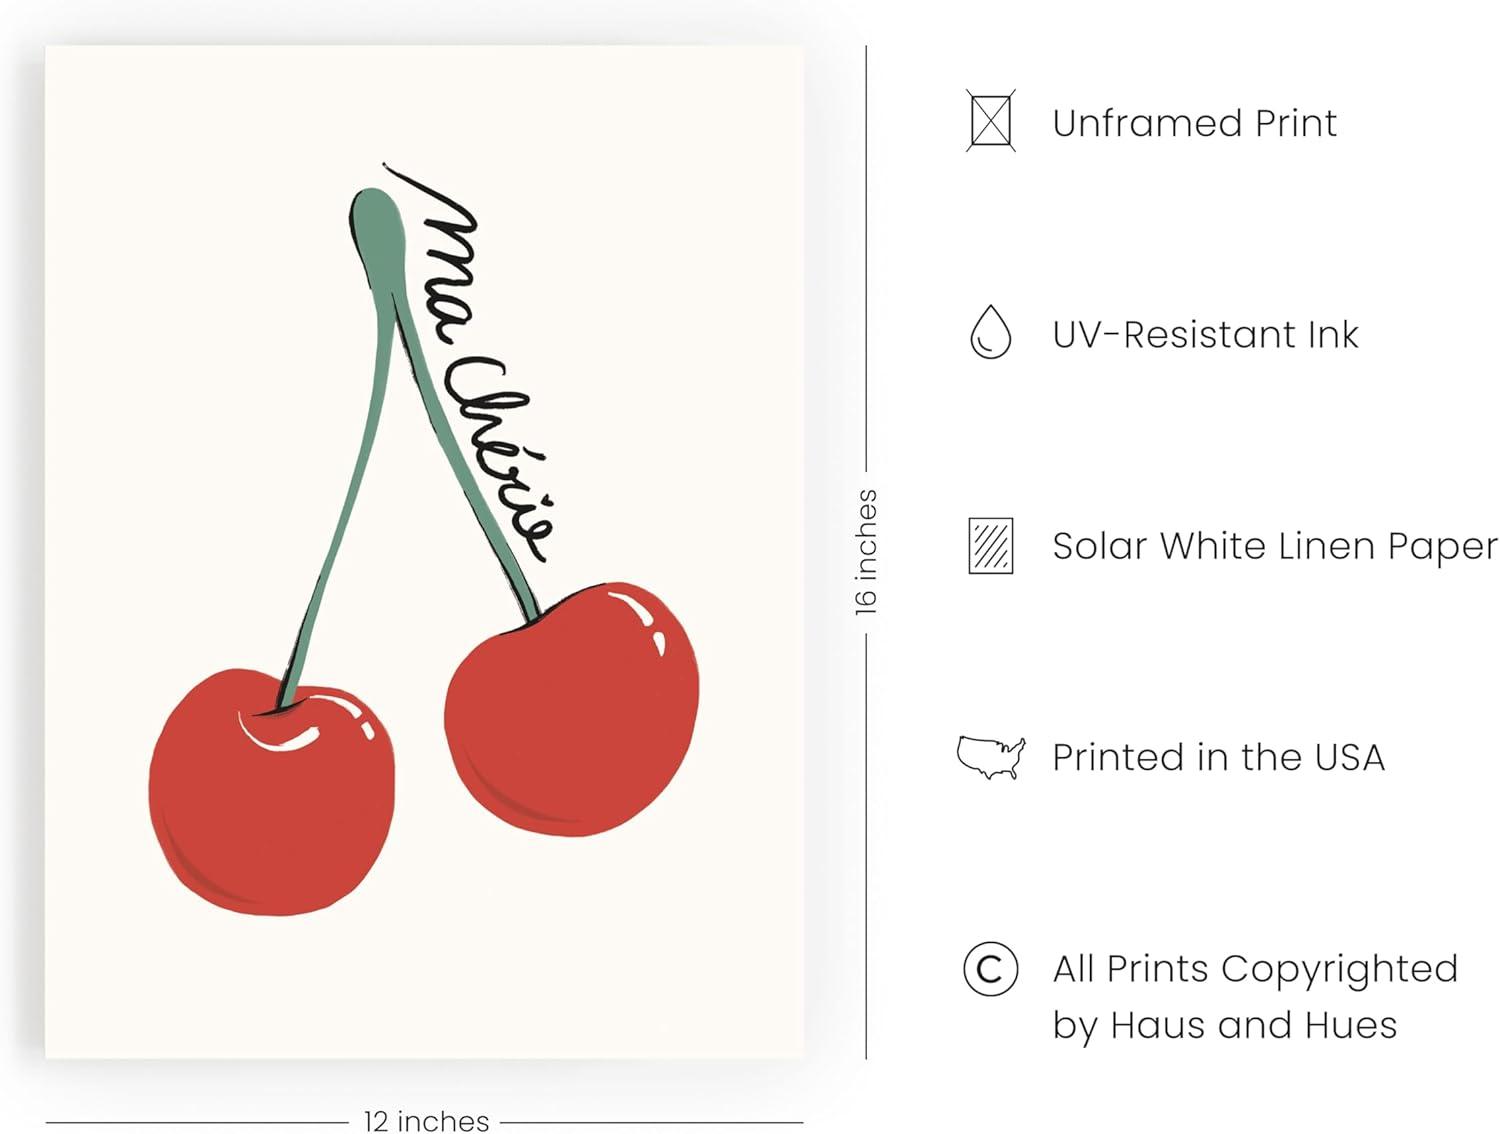This screenshot has height=1134, width=1500.
Task: Select the 'UV-Resistant Ink' label
Action: [x=1205, y=334]
